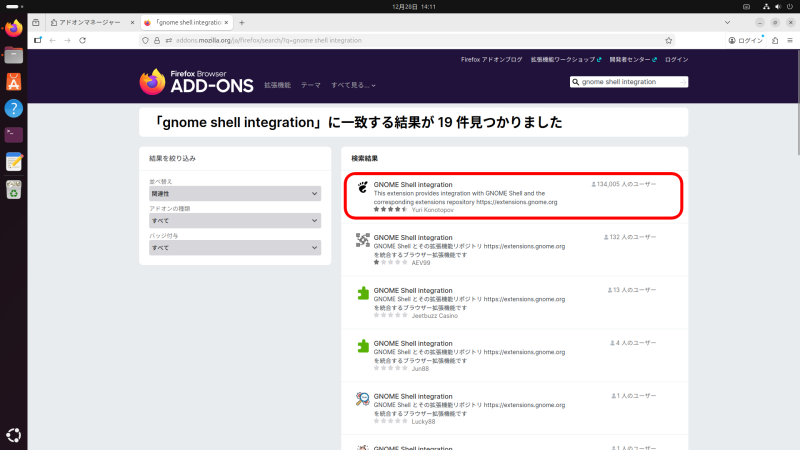Click the icon of the AEV99 result
This screenshot has height=450, width=800.
coord(363,240)
